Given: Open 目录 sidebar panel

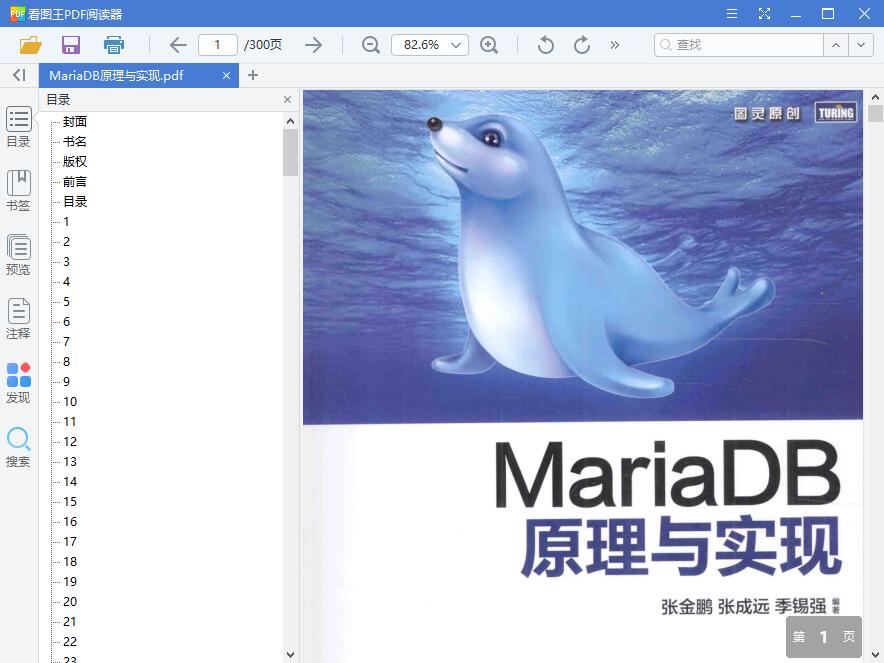Looking at the screenshot, I should tap(19, 127).
